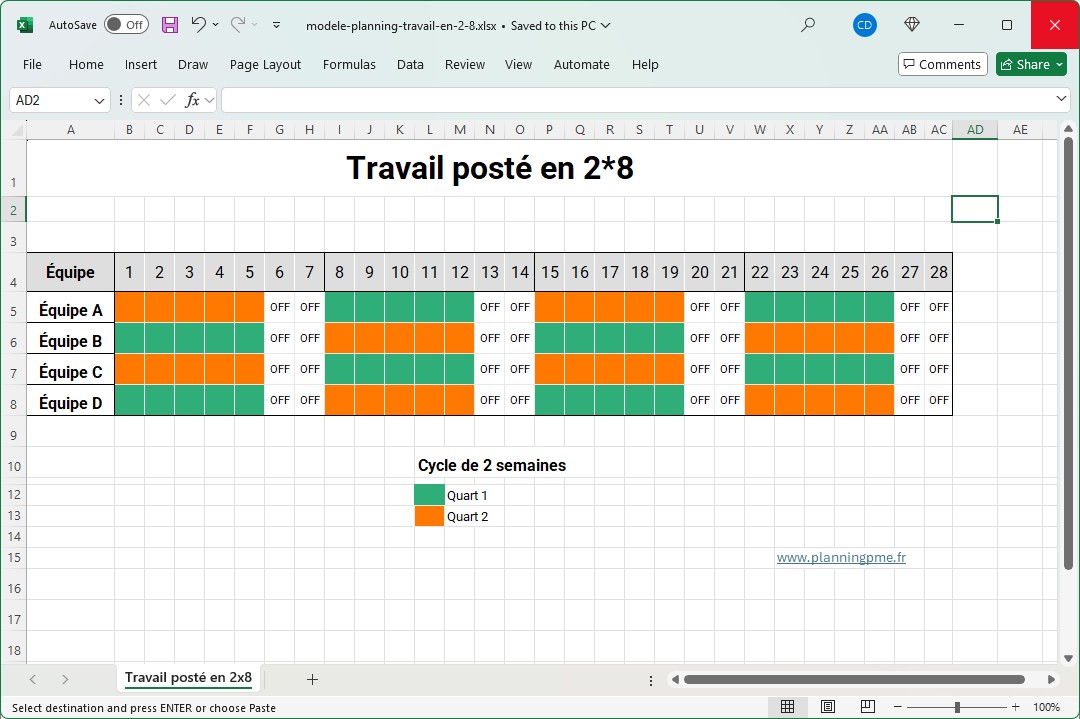
Task: Open the Formulas ribbon tab
Action: [x=349, y=64]
